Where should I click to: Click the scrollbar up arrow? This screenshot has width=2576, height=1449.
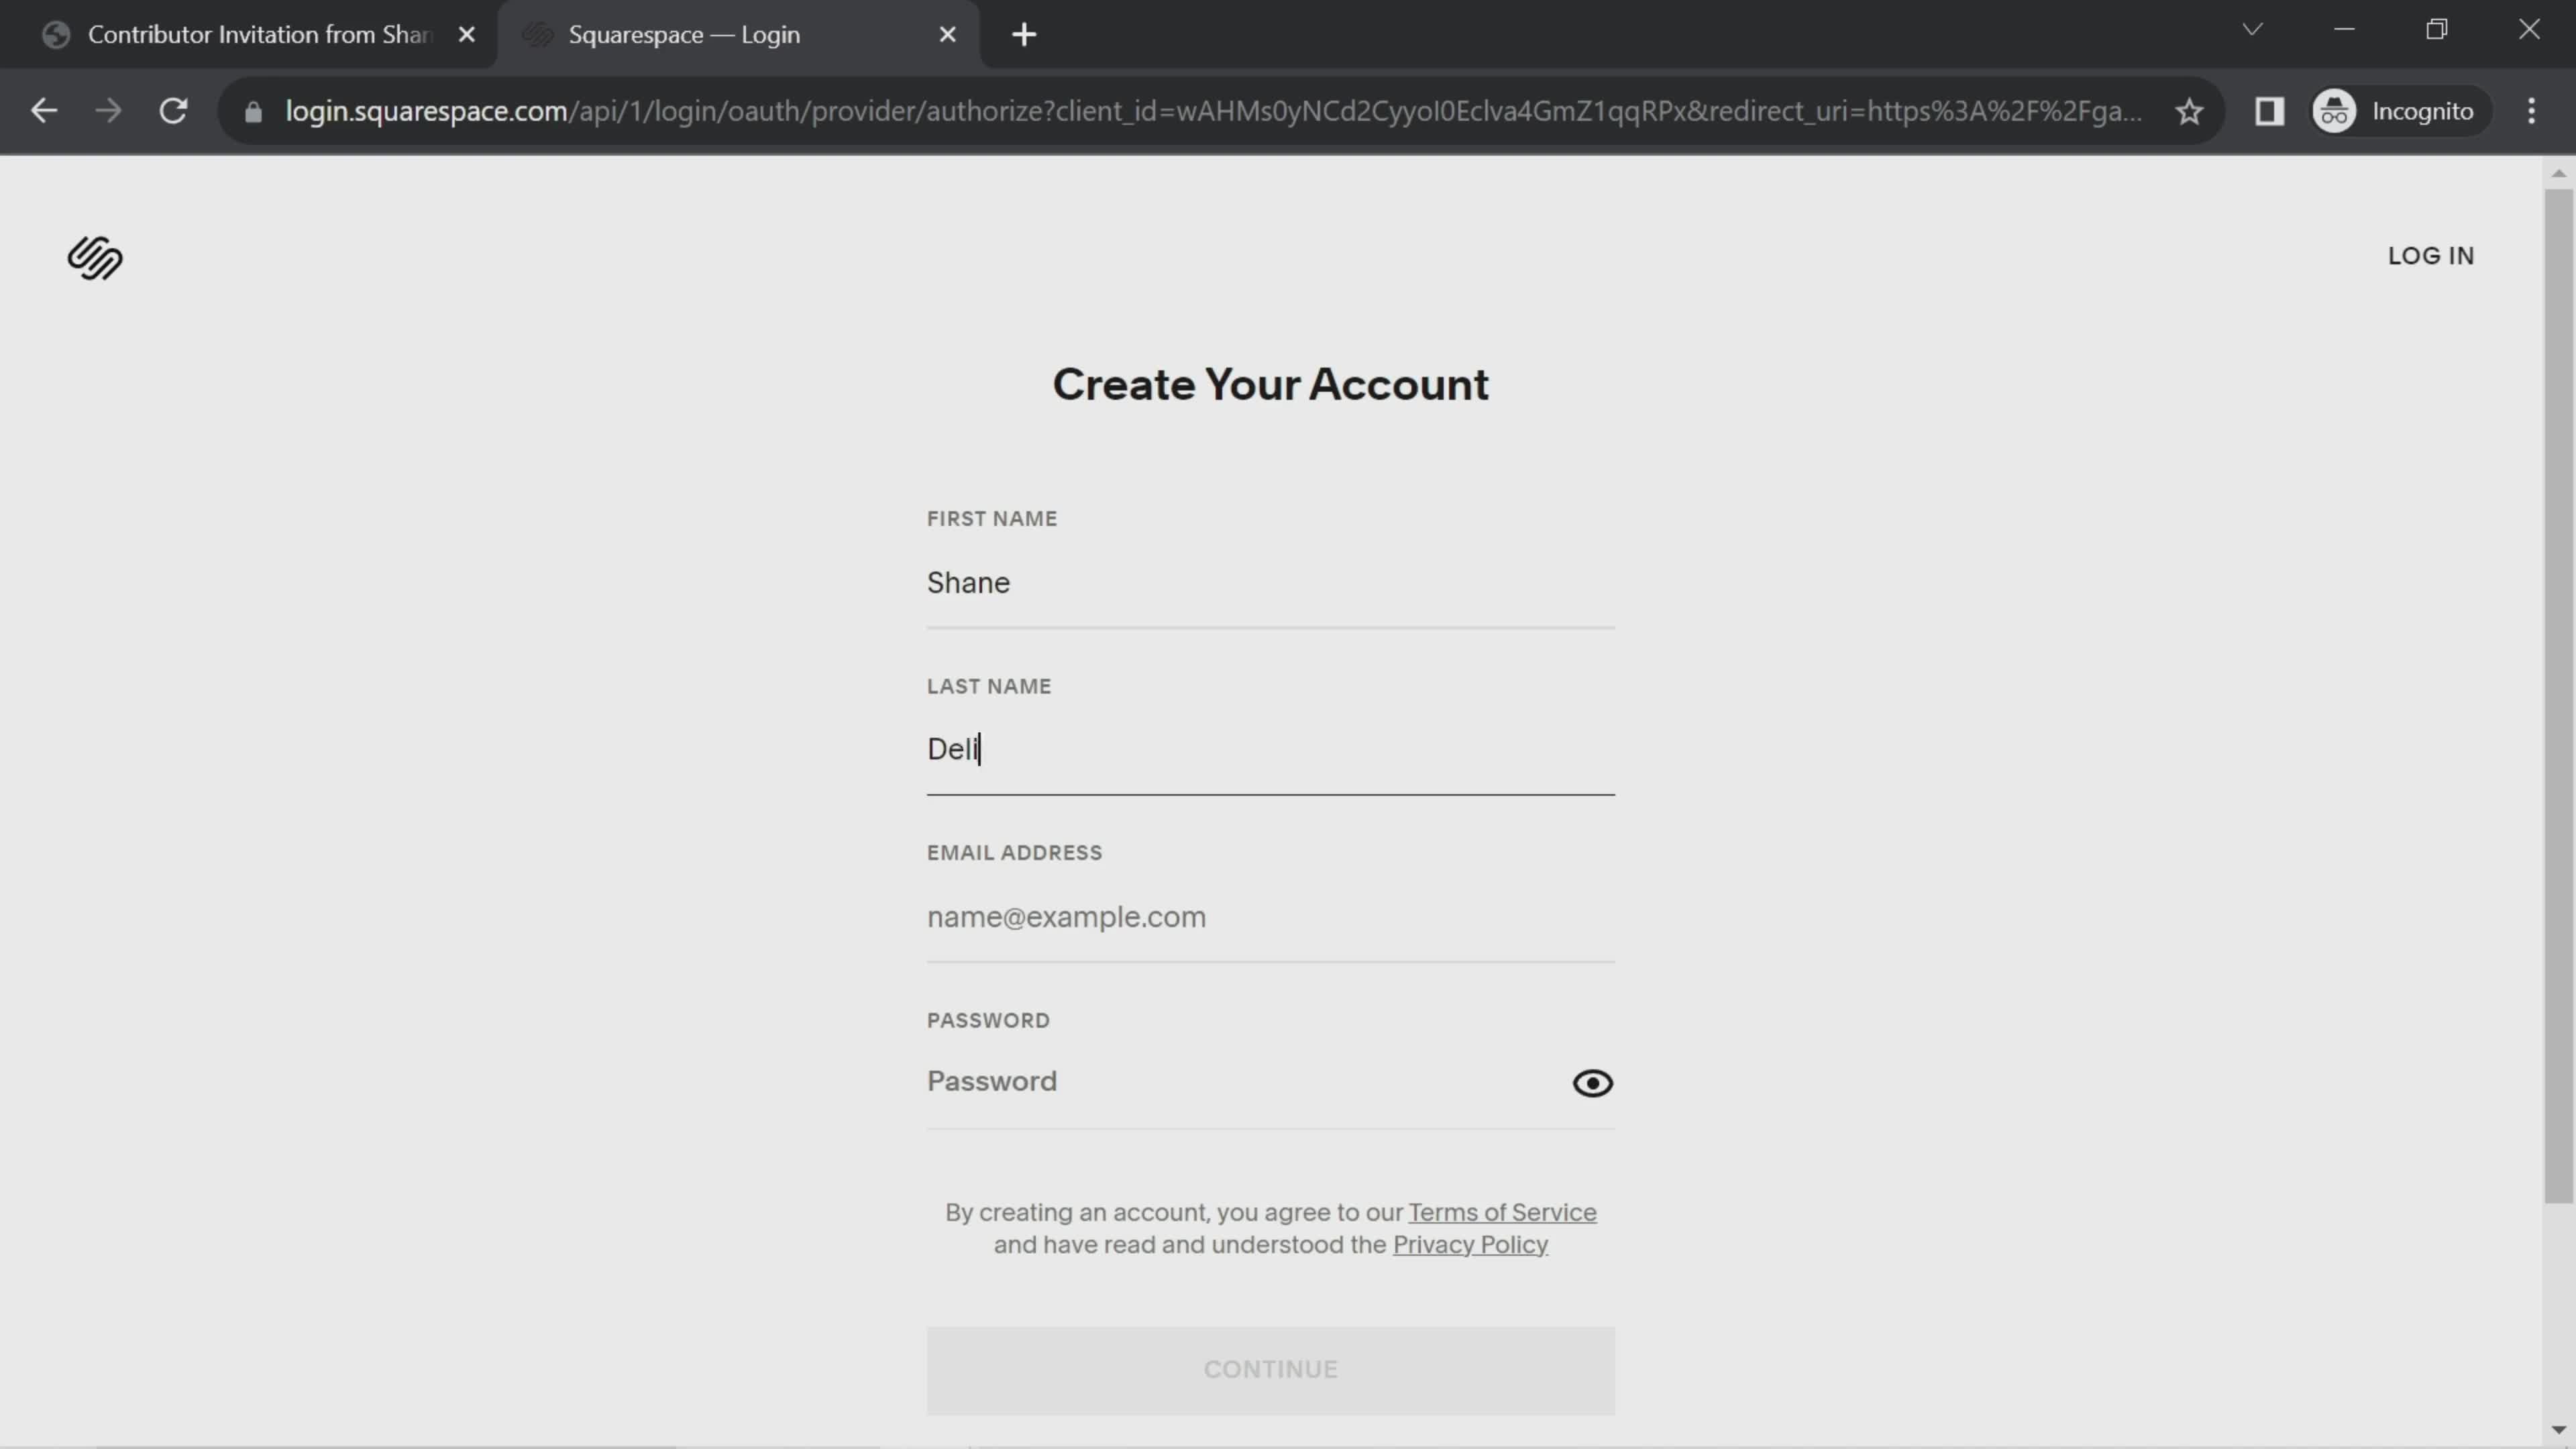click(x=2558, y=173)
